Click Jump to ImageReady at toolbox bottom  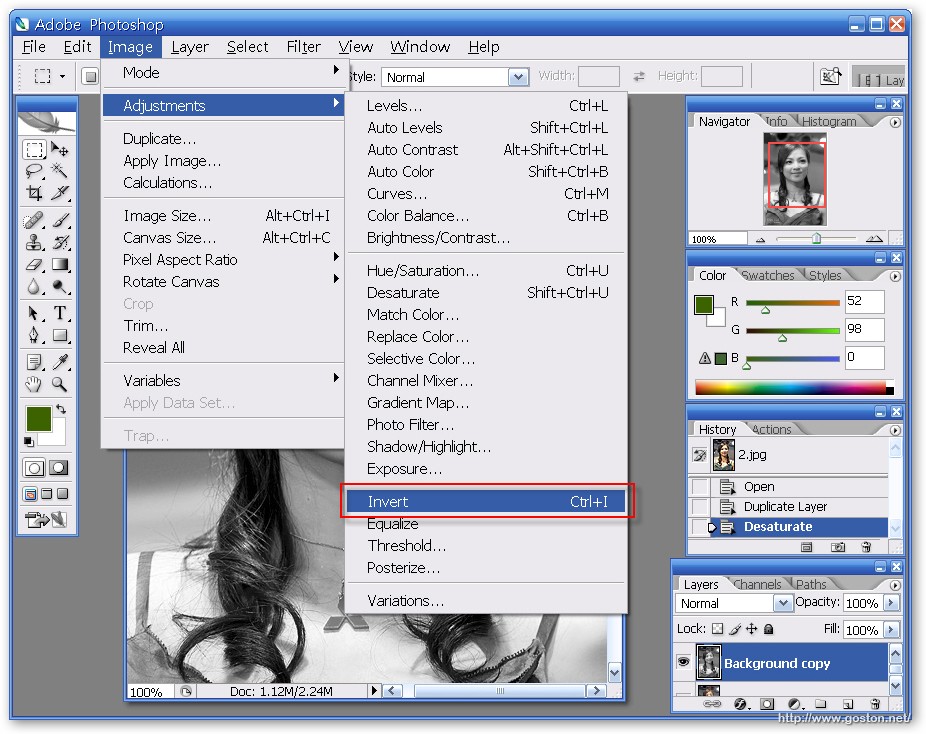click(x=46, y=520)
